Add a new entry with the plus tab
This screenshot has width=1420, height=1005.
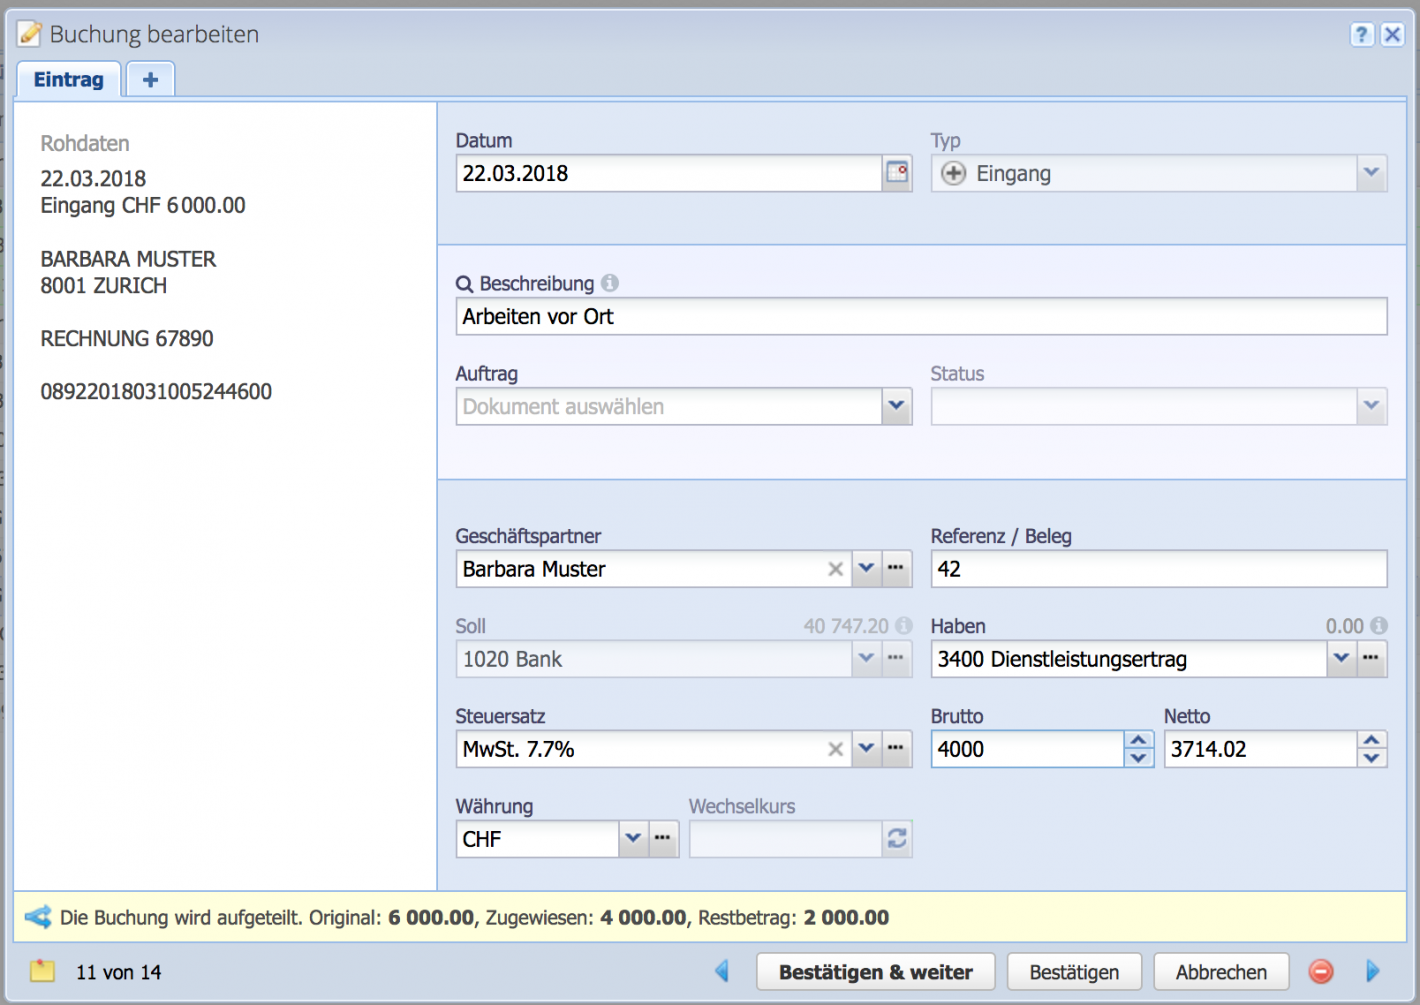[150, 79]
